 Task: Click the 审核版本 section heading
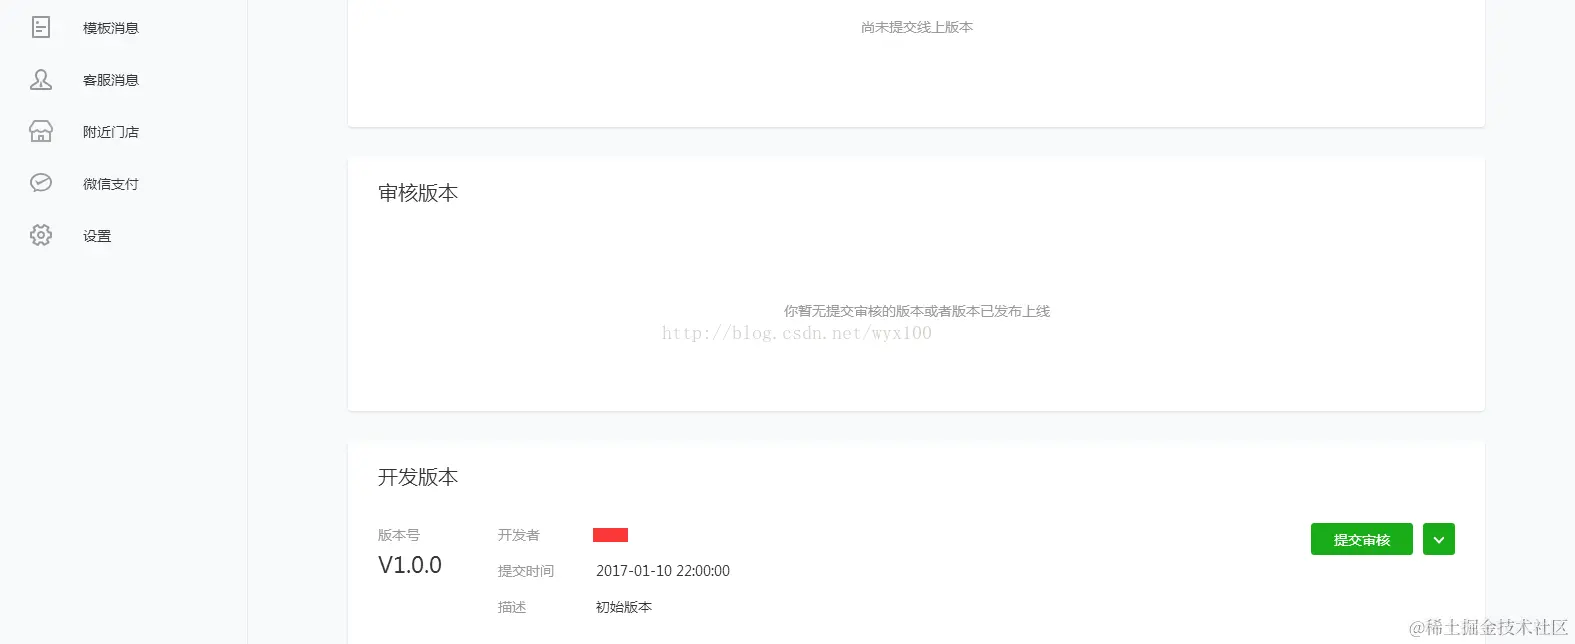(x=418, y=193)
